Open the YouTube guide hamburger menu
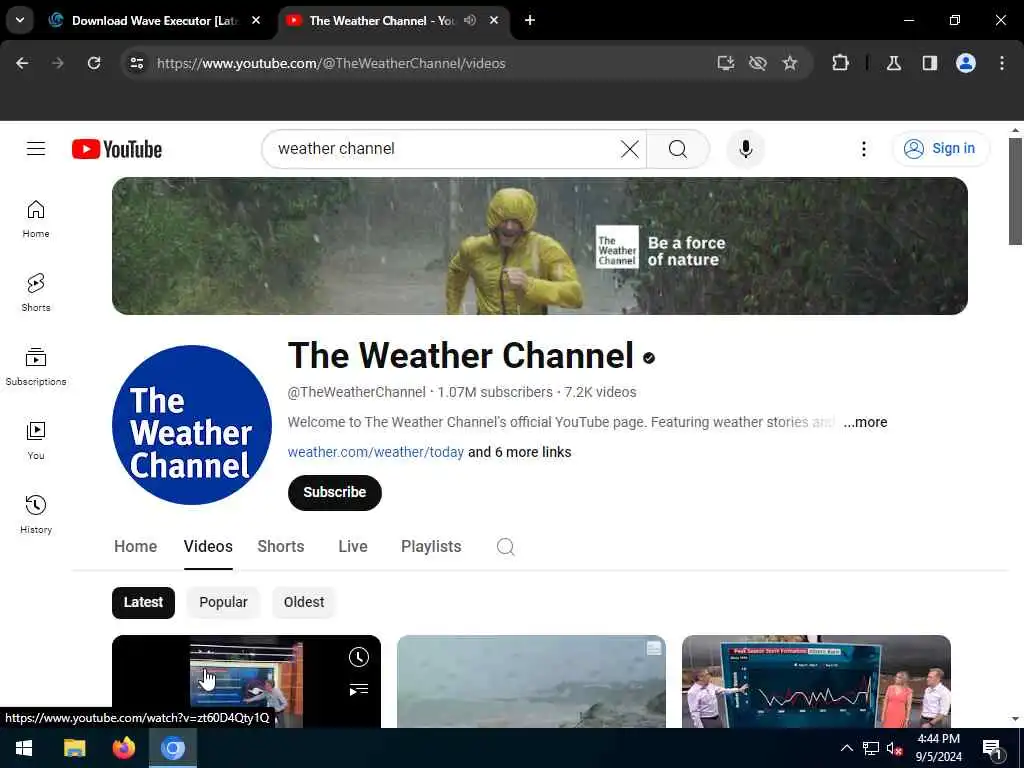The height and width of the screenshot is (768, 1024). pyautogui.click(x=36, y=149)
